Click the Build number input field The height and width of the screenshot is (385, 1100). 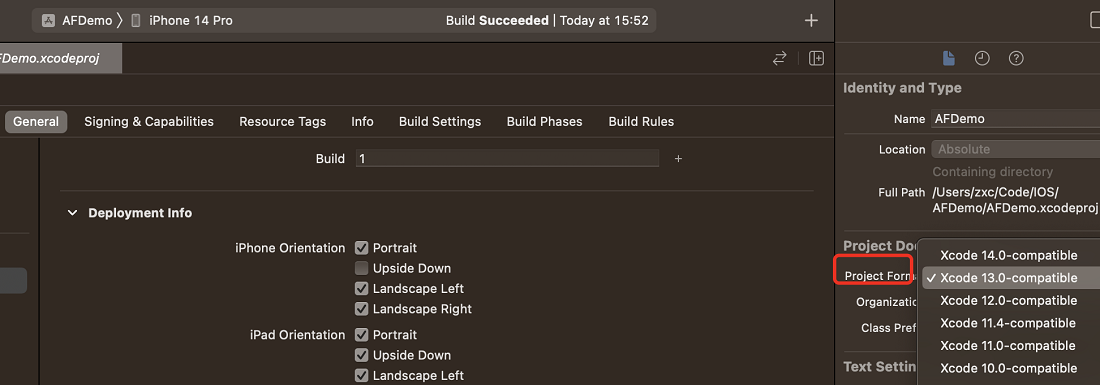[507, 158]
